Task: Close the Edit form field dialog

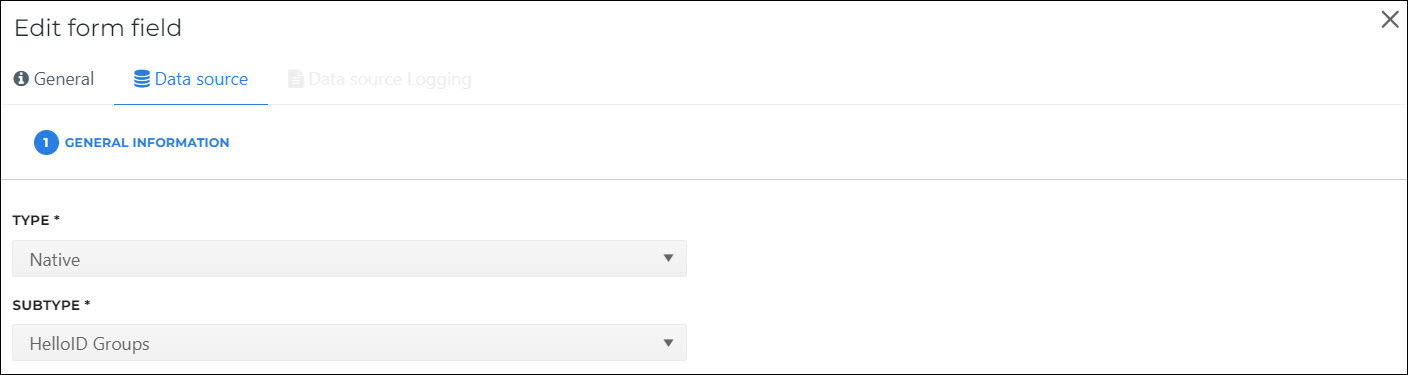Action: (x=1389, y=20)
